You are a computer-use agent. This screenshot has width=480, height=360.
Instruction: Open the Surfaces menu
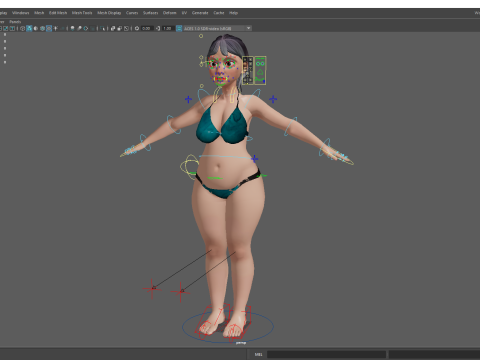(150, 13)
